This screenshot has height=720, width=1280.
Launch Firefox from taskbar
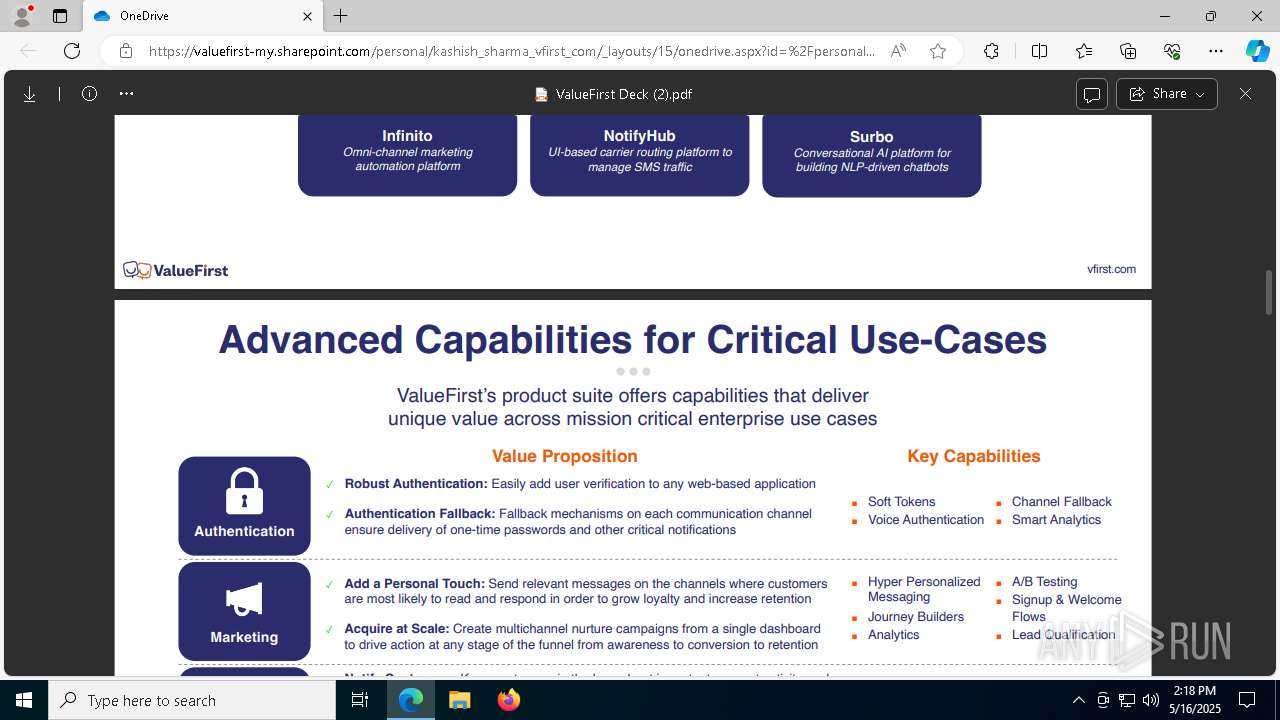point(509,700)
